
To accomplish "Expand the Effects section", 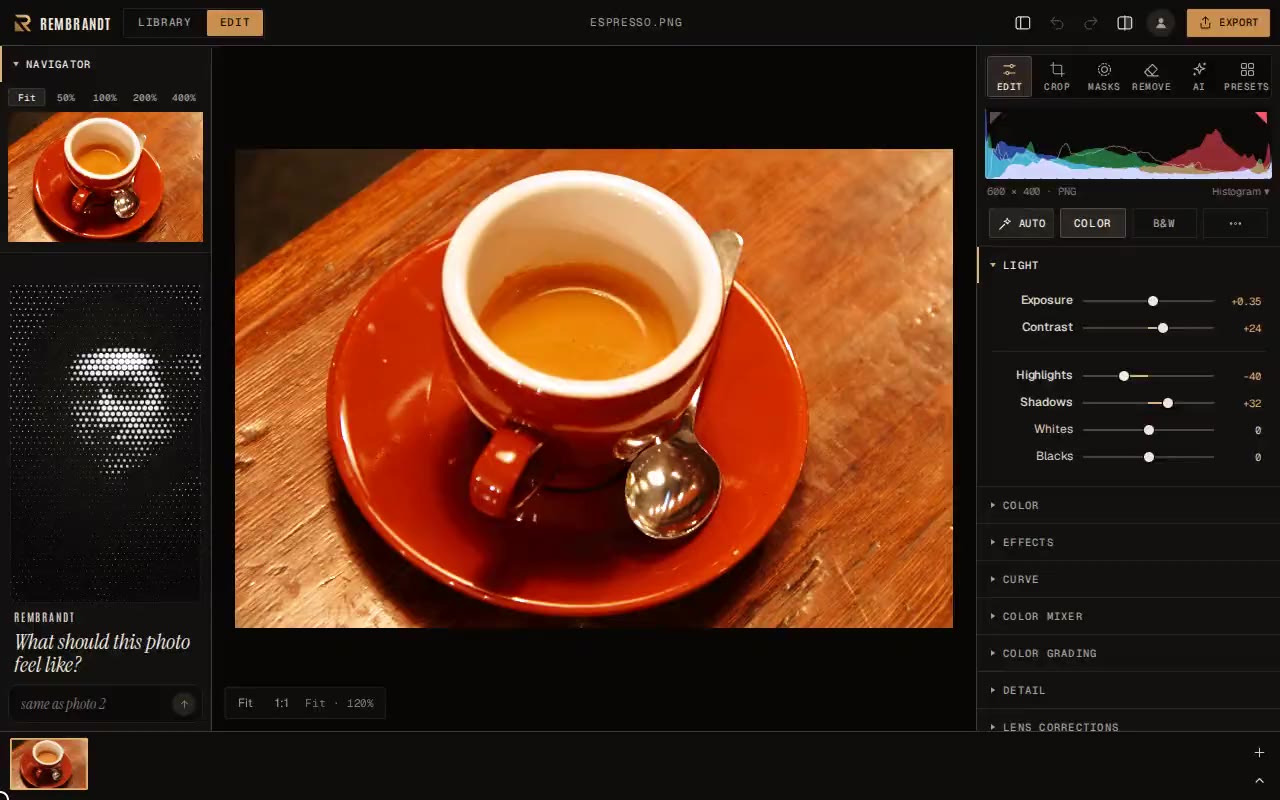I will coord(1128,542).
